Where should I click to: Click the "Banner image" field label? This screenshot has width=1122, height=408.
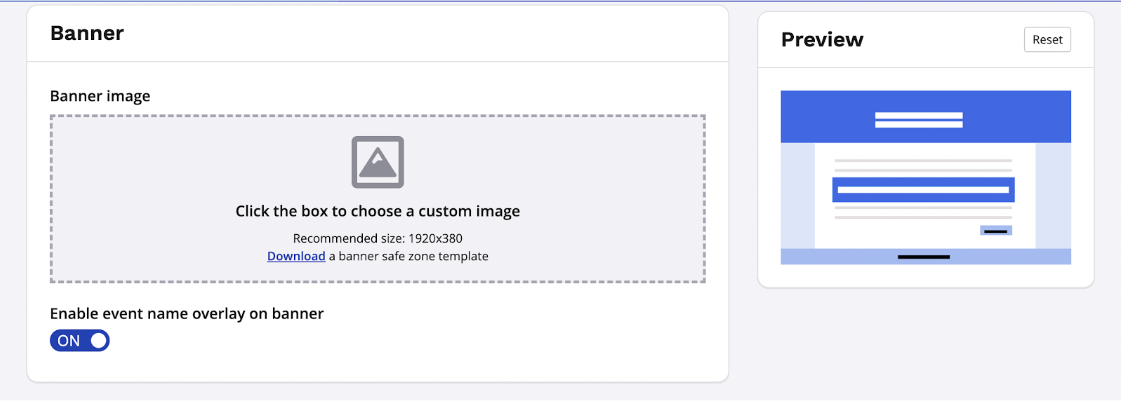point(100,96)
